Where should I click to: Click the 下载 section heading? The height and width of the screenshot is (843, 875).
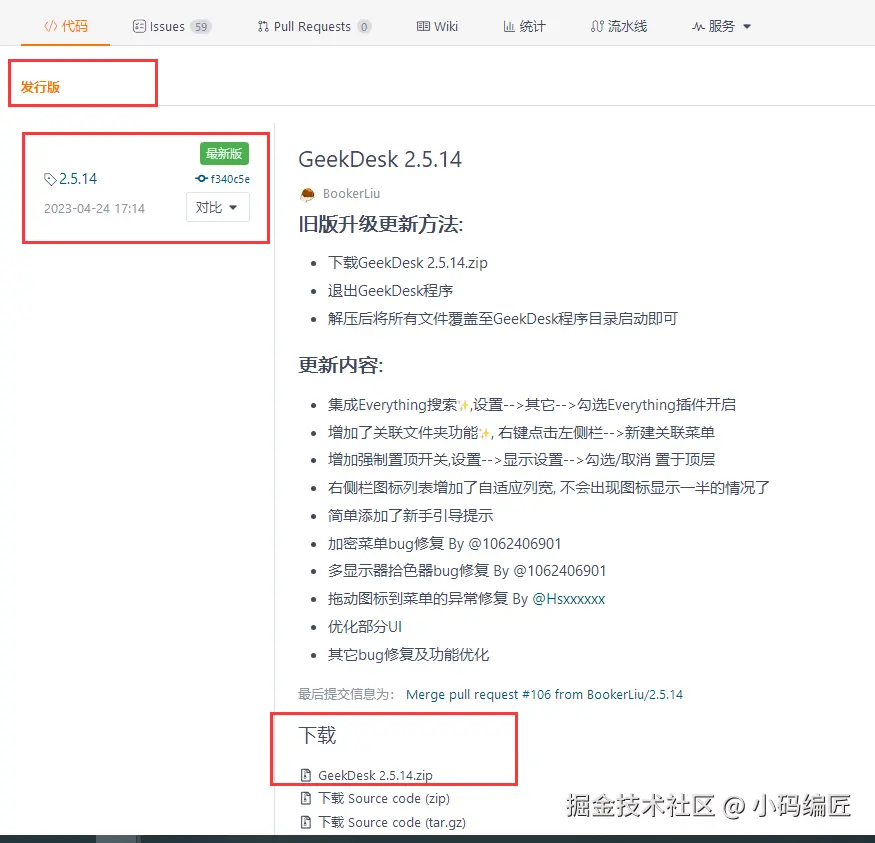coord(318,736)
